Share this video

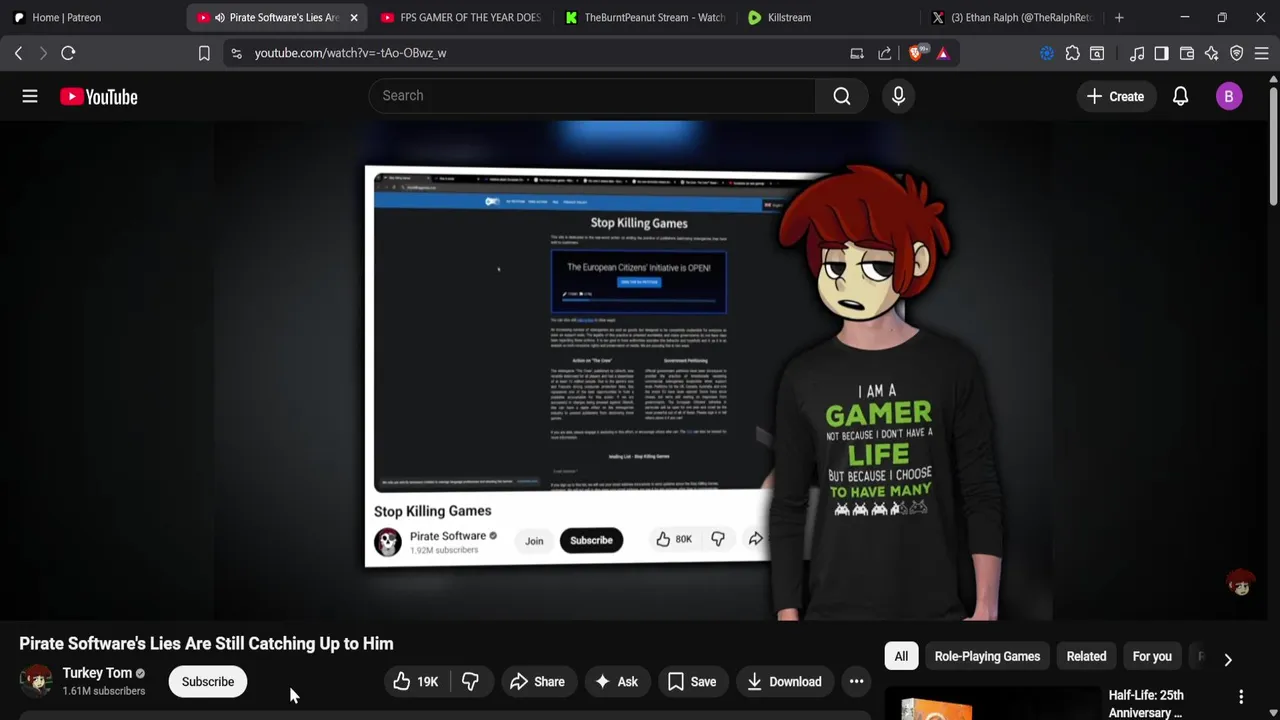[537, 682]
